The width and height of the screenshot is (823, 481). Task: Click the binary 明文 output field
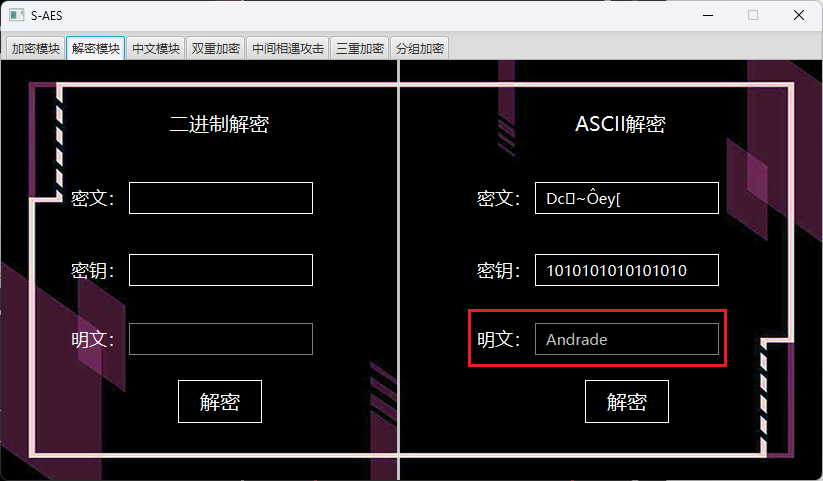pos(221,339)
